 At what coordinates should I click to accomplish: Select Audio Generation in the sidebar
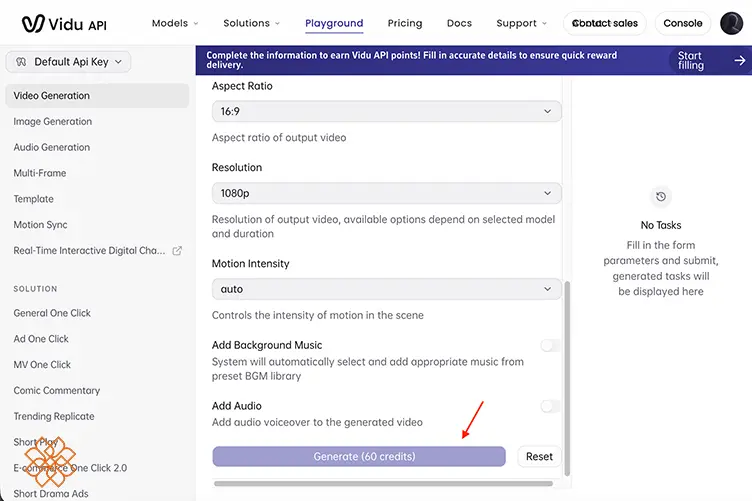coord(52,147)
